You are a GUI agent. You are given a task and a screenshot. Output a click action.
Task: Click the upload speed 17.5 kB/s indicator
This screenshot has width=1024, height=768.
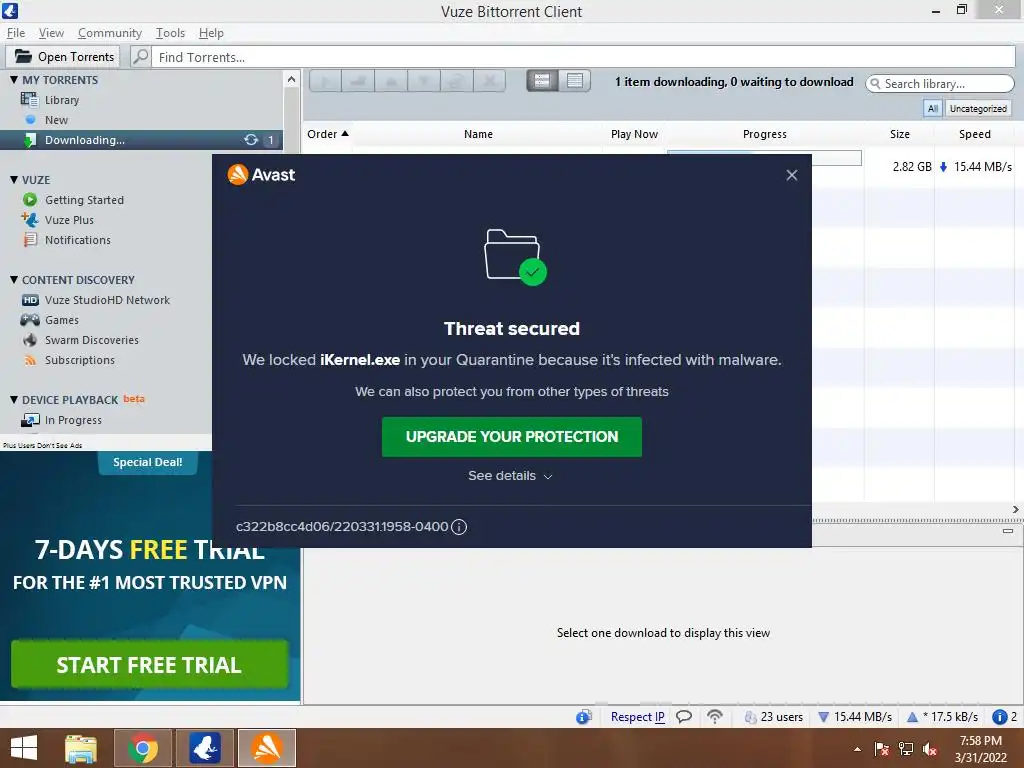pyautogui.click(x=942, y=716)
